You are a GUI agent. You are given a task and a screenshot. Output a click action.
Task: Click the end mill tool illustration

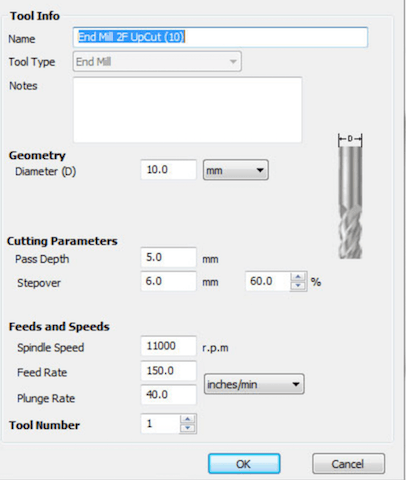click(x=350, y=196)
